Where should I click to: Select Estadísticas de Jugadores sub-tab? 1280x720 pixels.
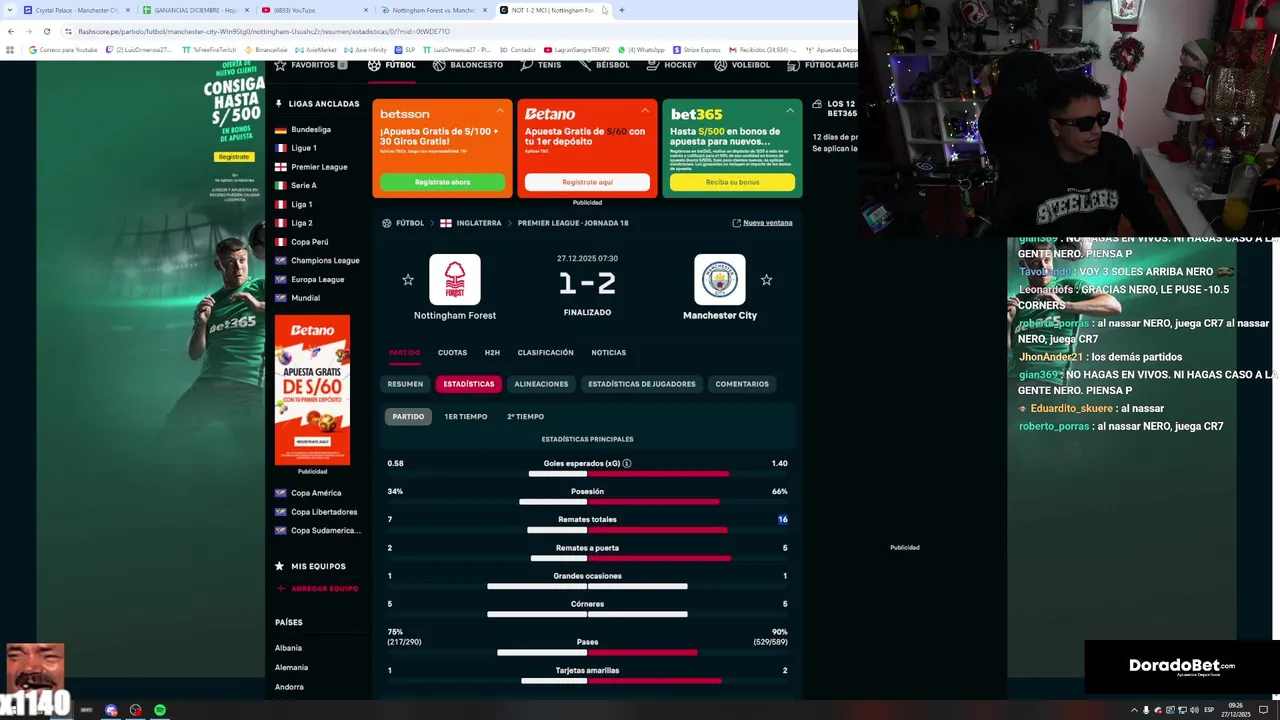(642, 384)
